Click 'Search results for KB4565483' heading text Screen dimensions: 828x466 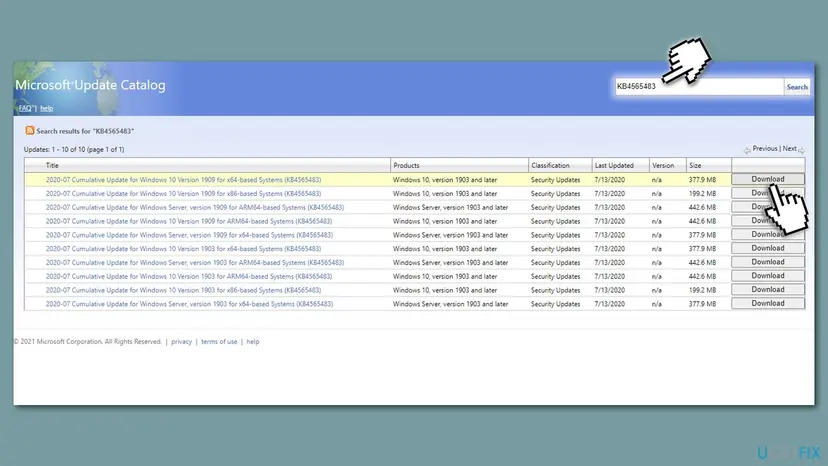tap(85, 131)
